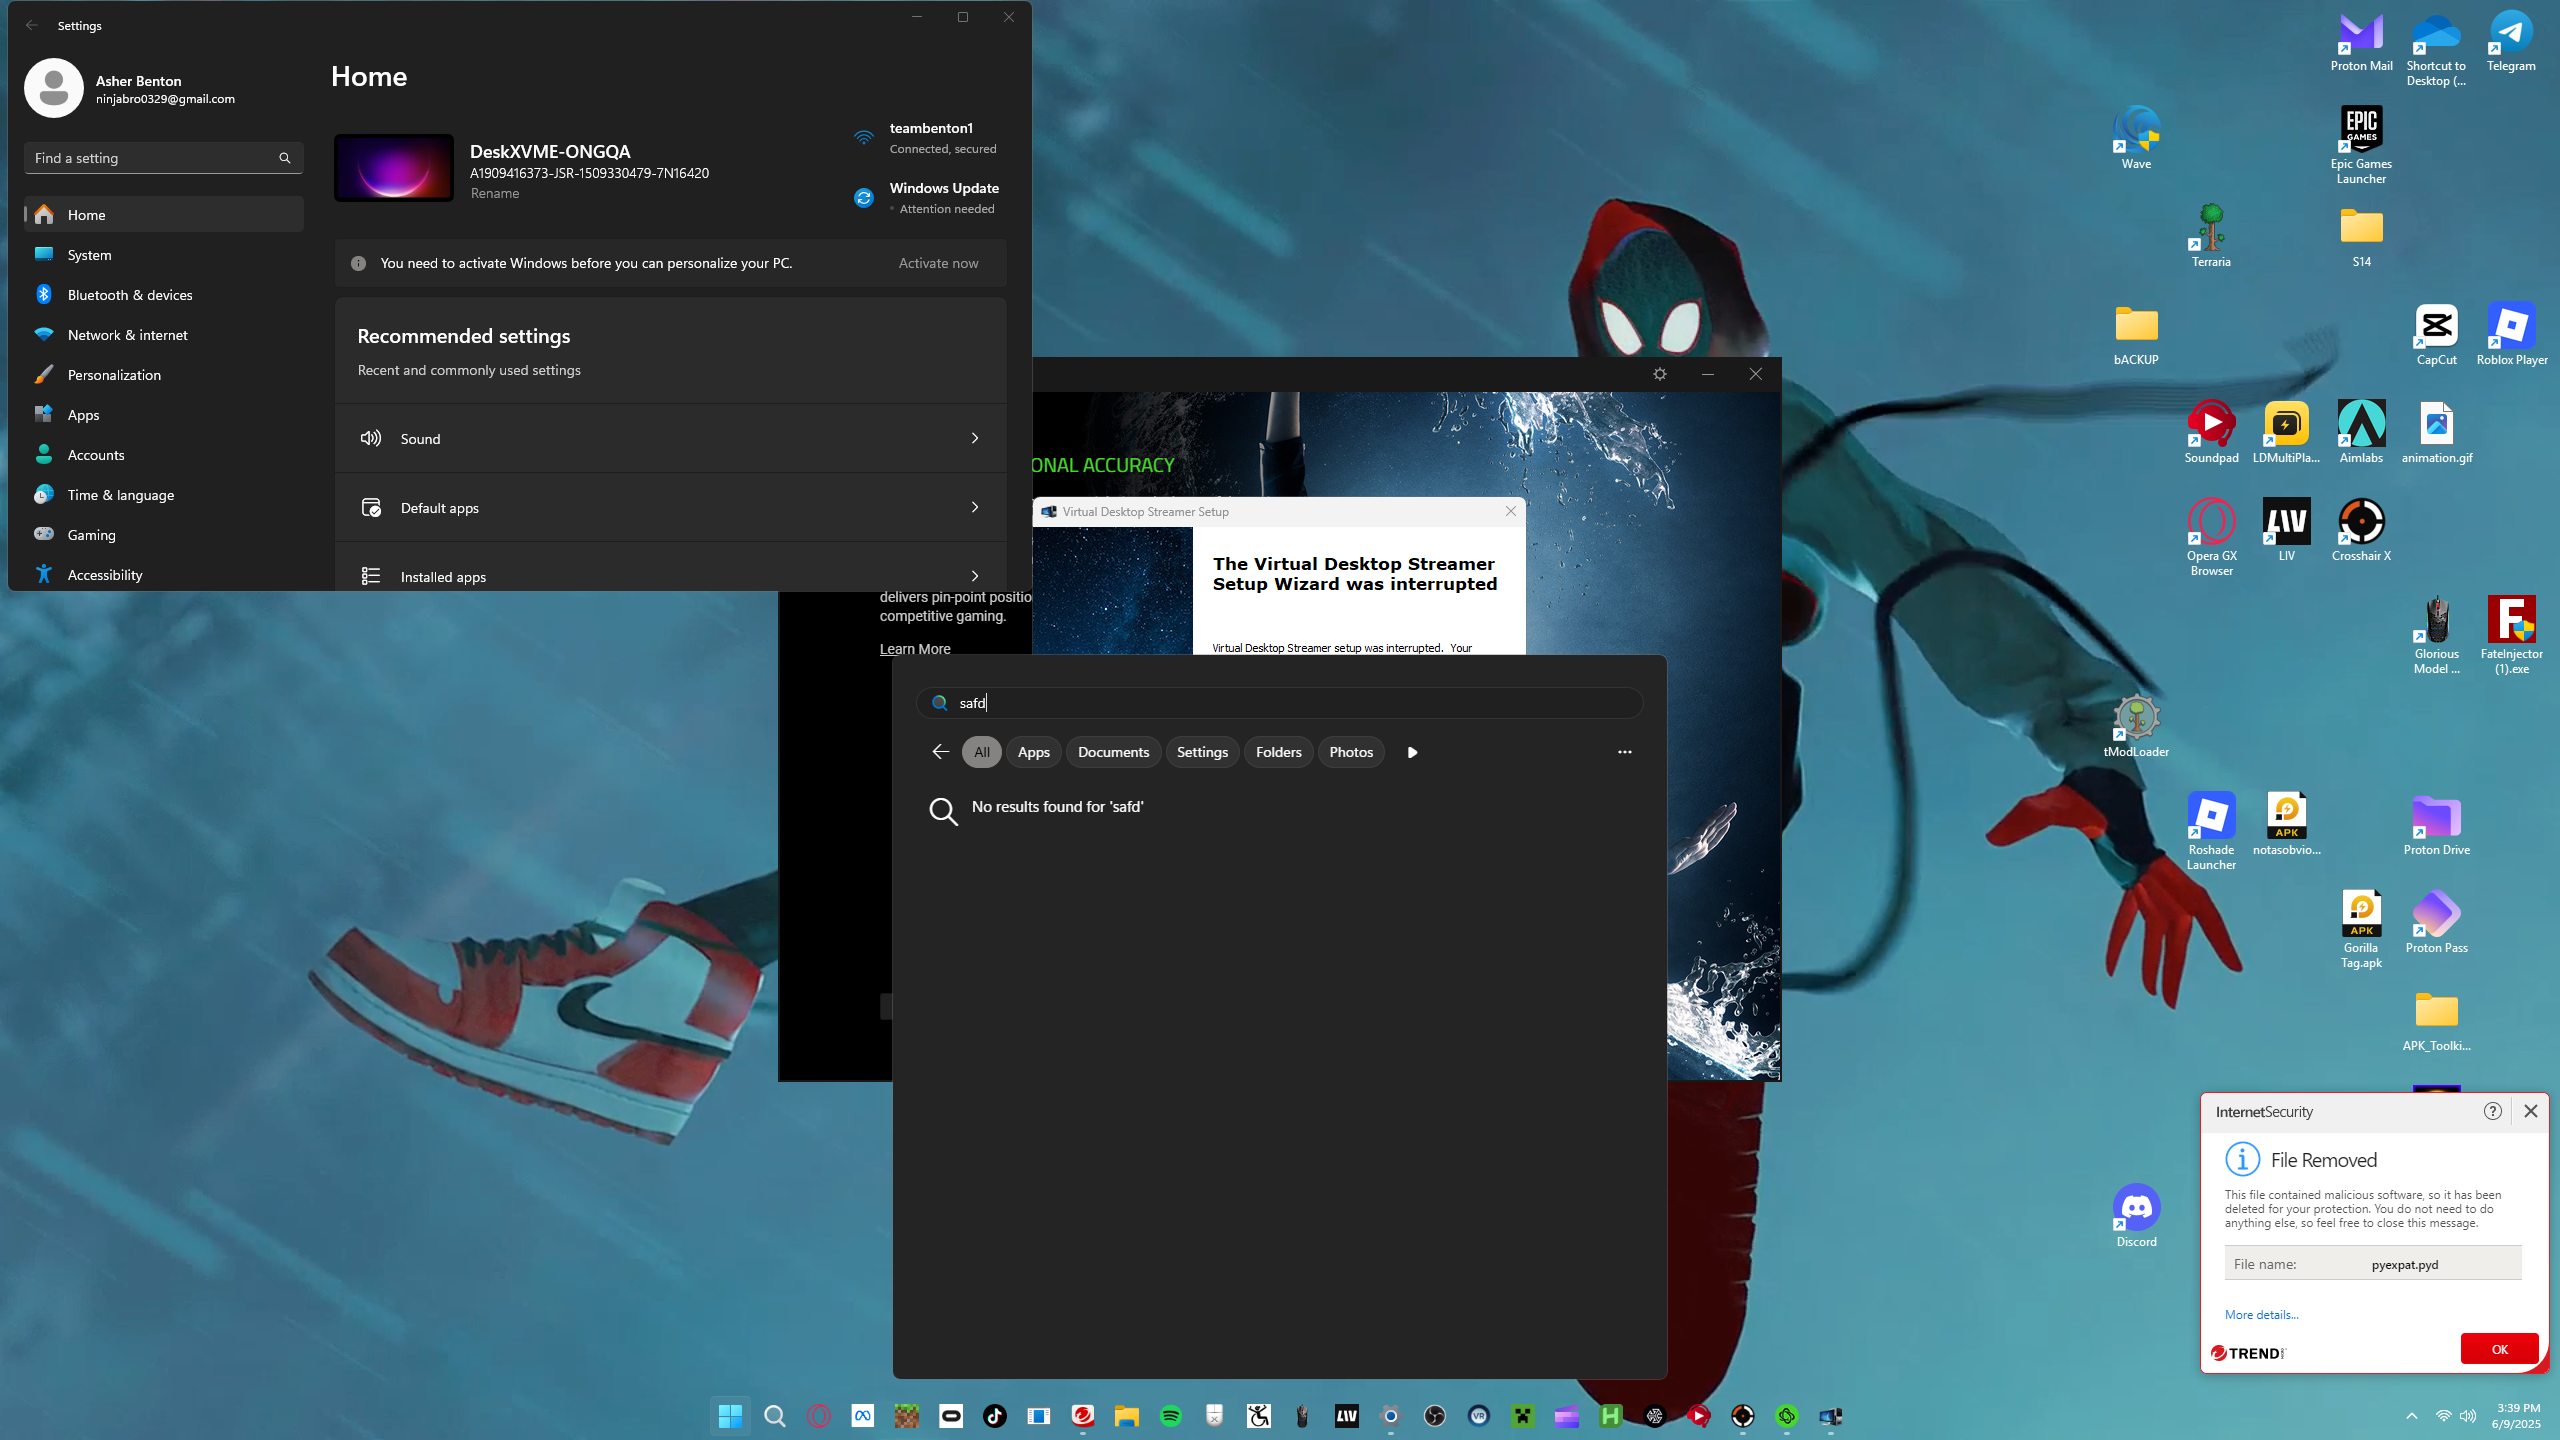Click the Activate now link
The image size is (2560, 1440).
[x=937, y=263]
